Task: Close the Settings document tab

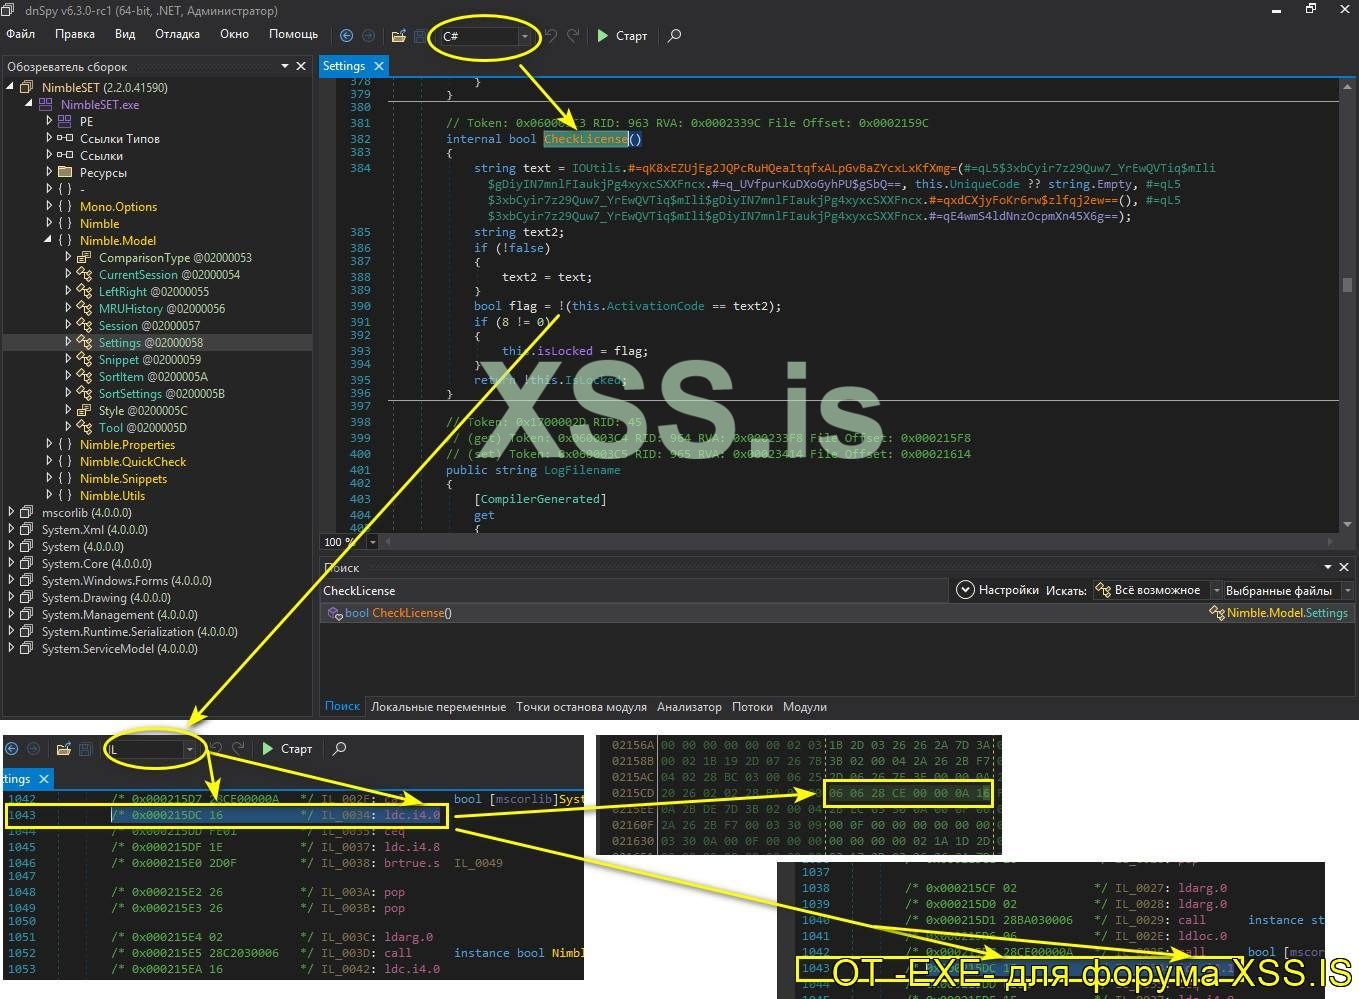Action: tap(379, 66)
